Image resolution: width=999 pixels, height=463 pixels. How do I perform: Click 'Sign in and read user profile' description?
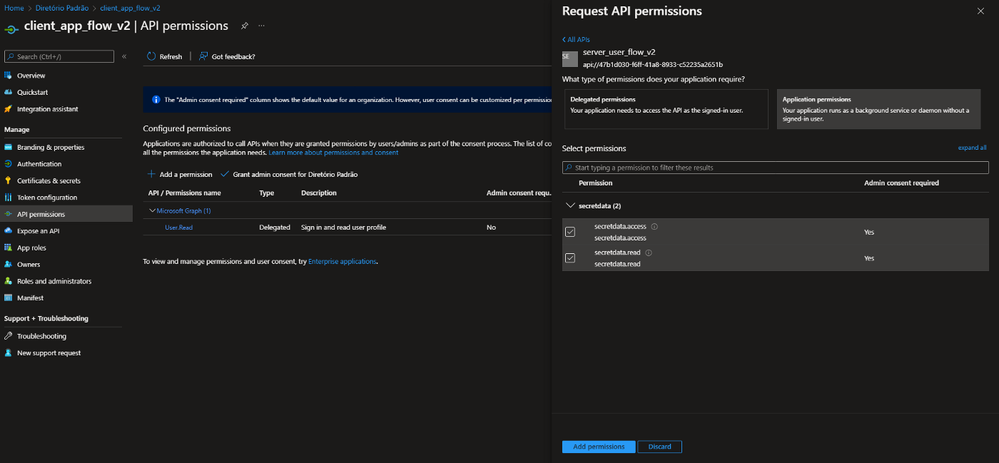343,227
